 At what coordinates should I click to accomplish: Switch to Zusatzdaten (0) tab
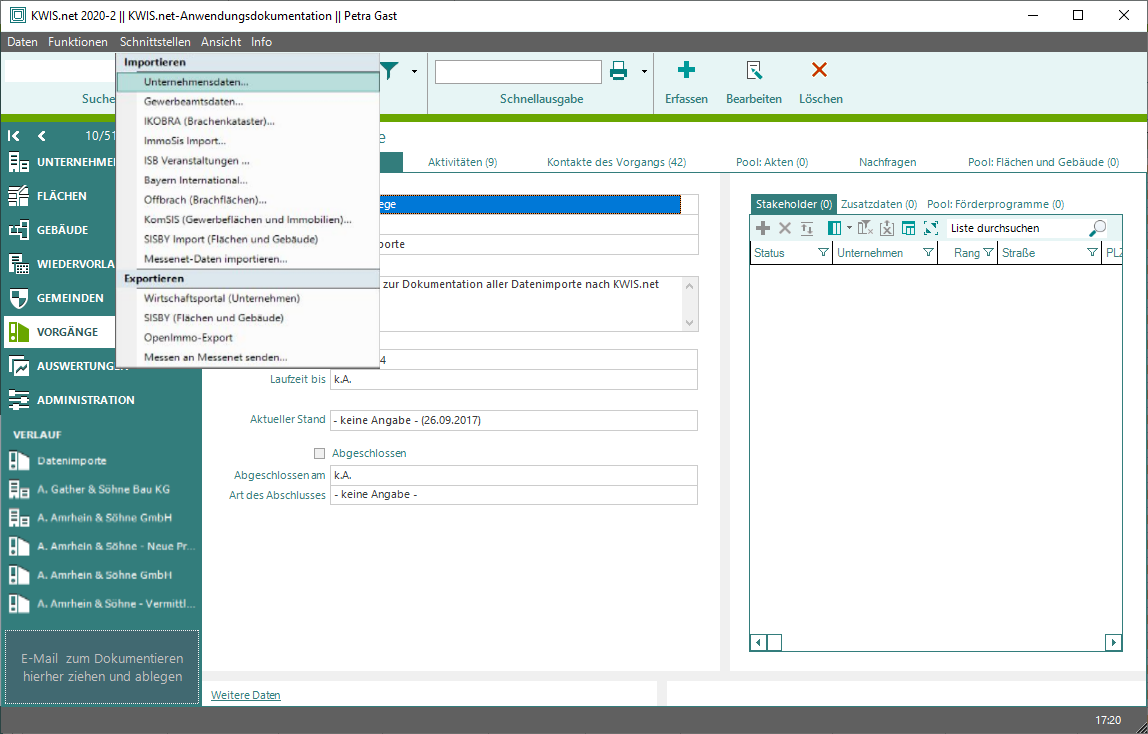pyautogui.click(x=879, y=204)
